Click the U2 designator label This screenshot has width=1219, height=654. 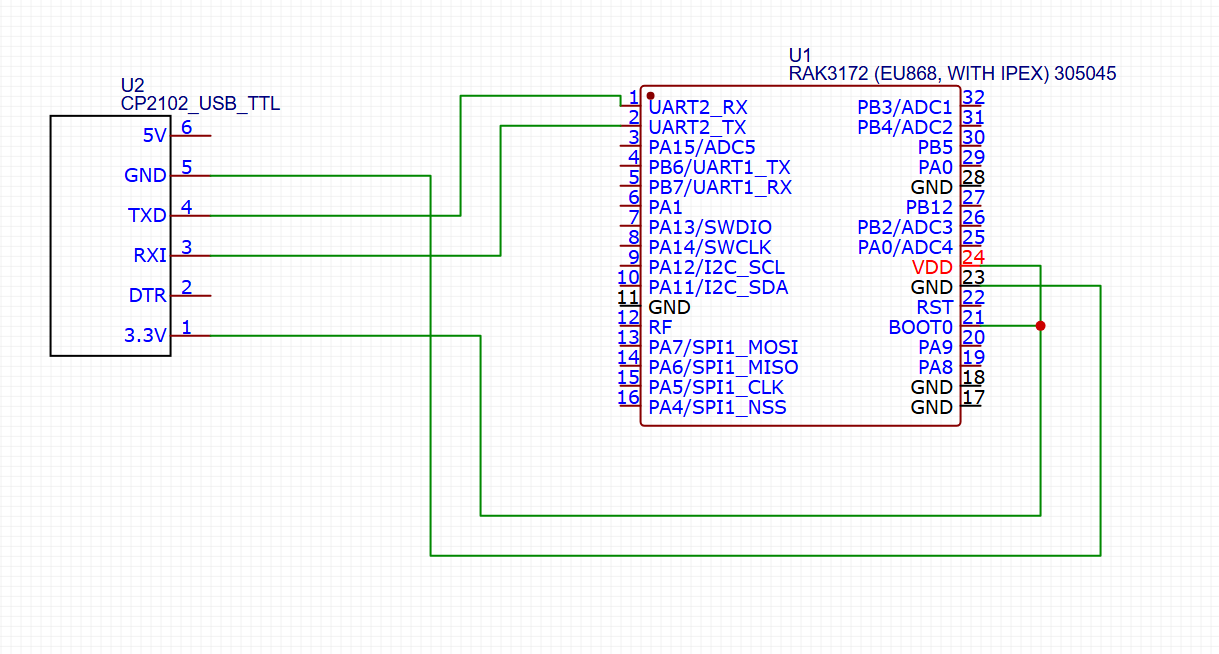tap(132, 85)
